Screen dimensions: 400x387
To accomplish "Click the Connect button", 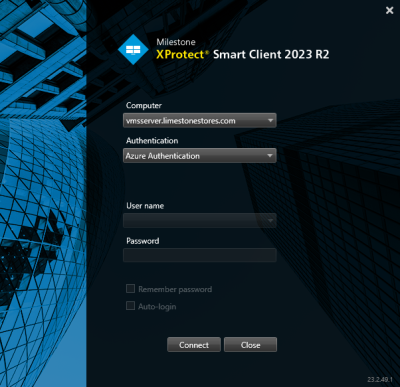I will [194, 345].
